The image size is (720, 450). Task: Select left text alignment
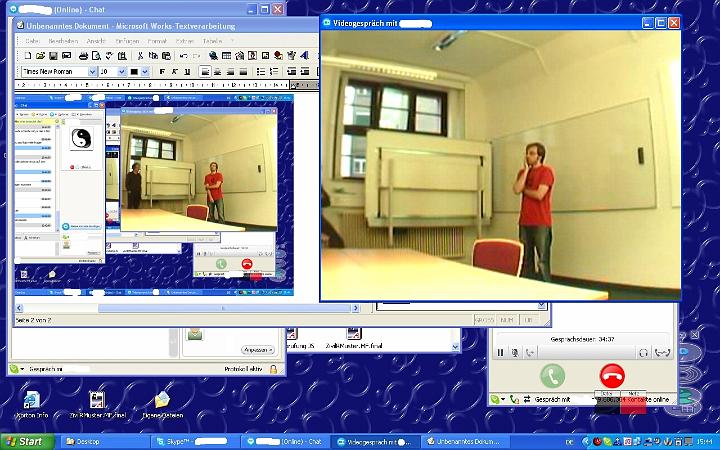[x=205, y=72]
